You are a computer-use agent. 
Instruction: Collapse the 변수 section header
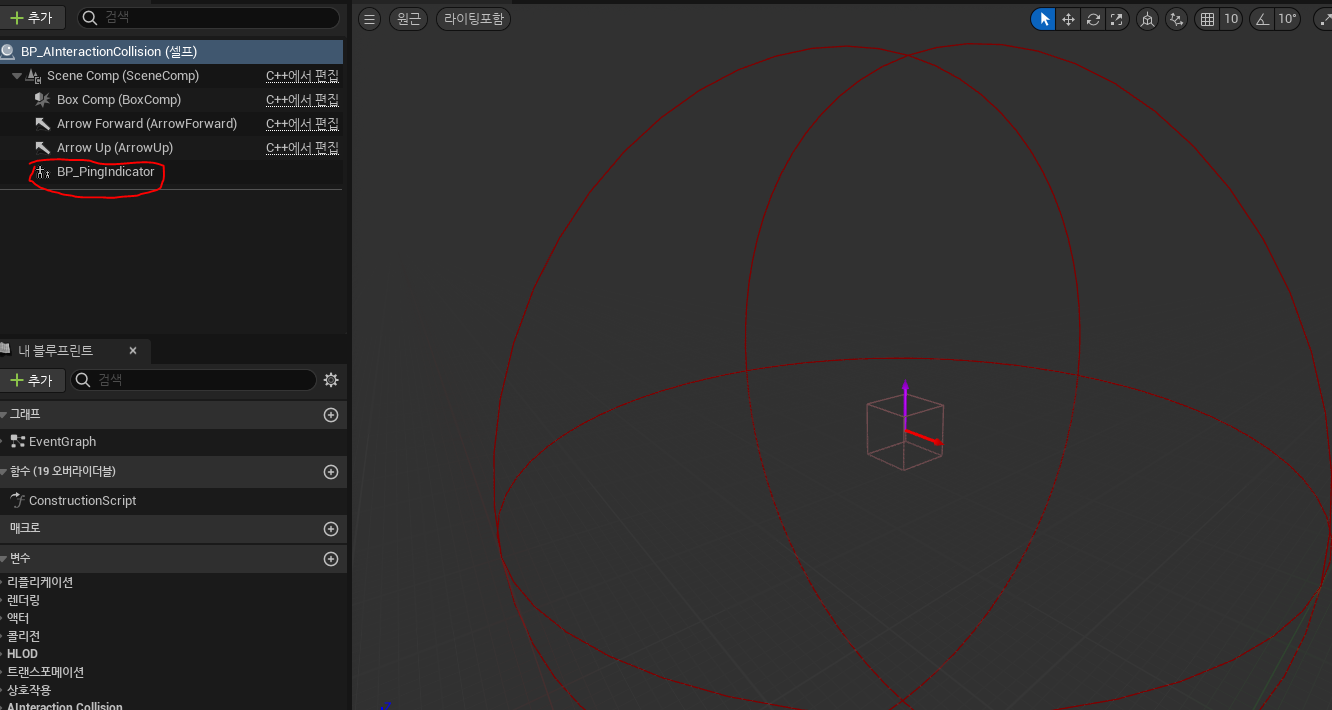[x=173, y=558]
